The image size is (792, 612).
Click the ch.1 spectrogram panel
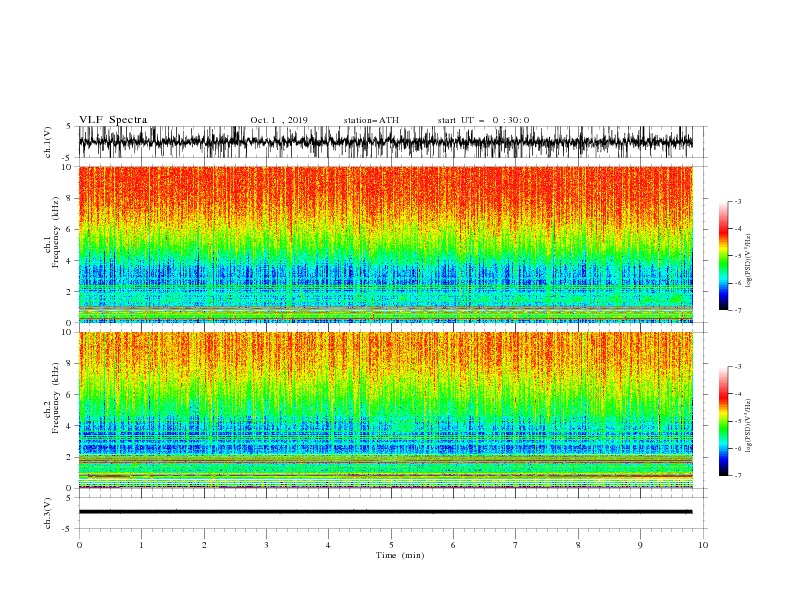pos(385,244)
